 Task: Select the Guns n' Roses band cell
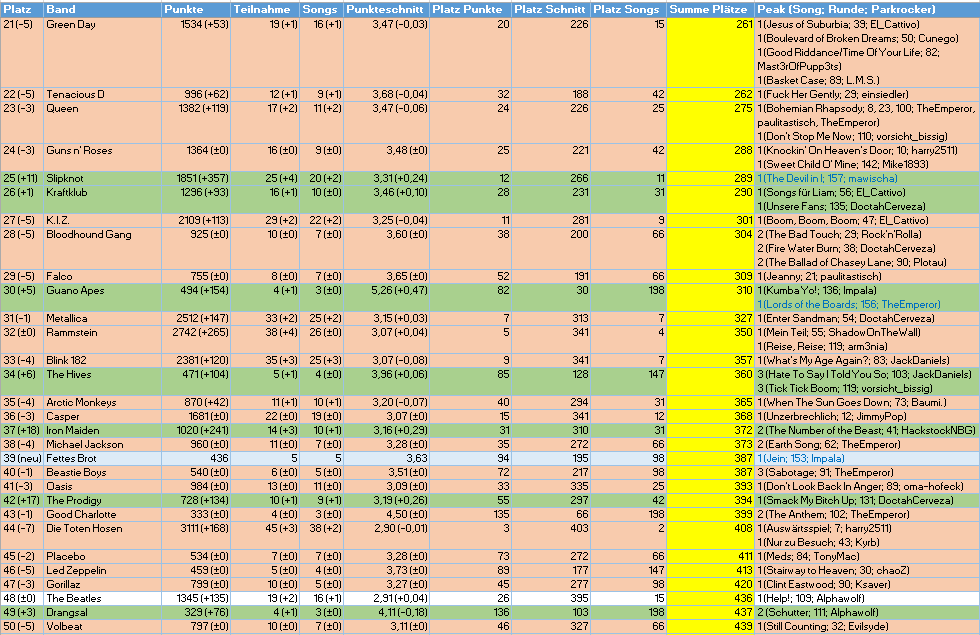[x=102, y=158]
